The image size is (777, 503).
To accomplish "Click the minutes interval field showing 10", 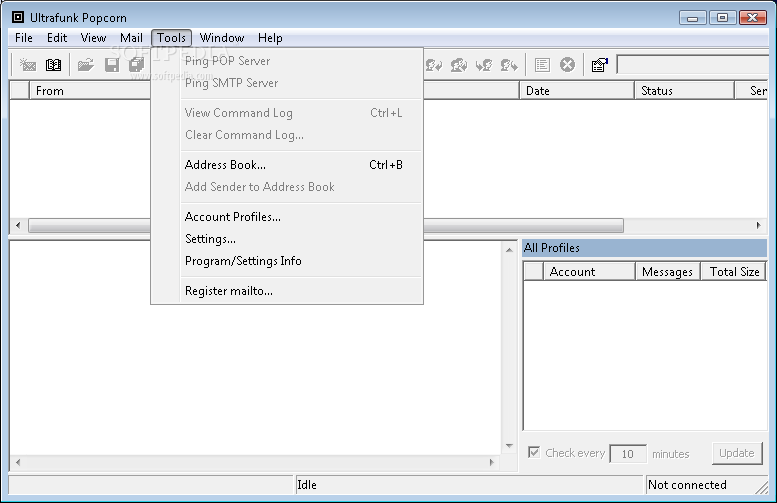I will pos(628,453).
